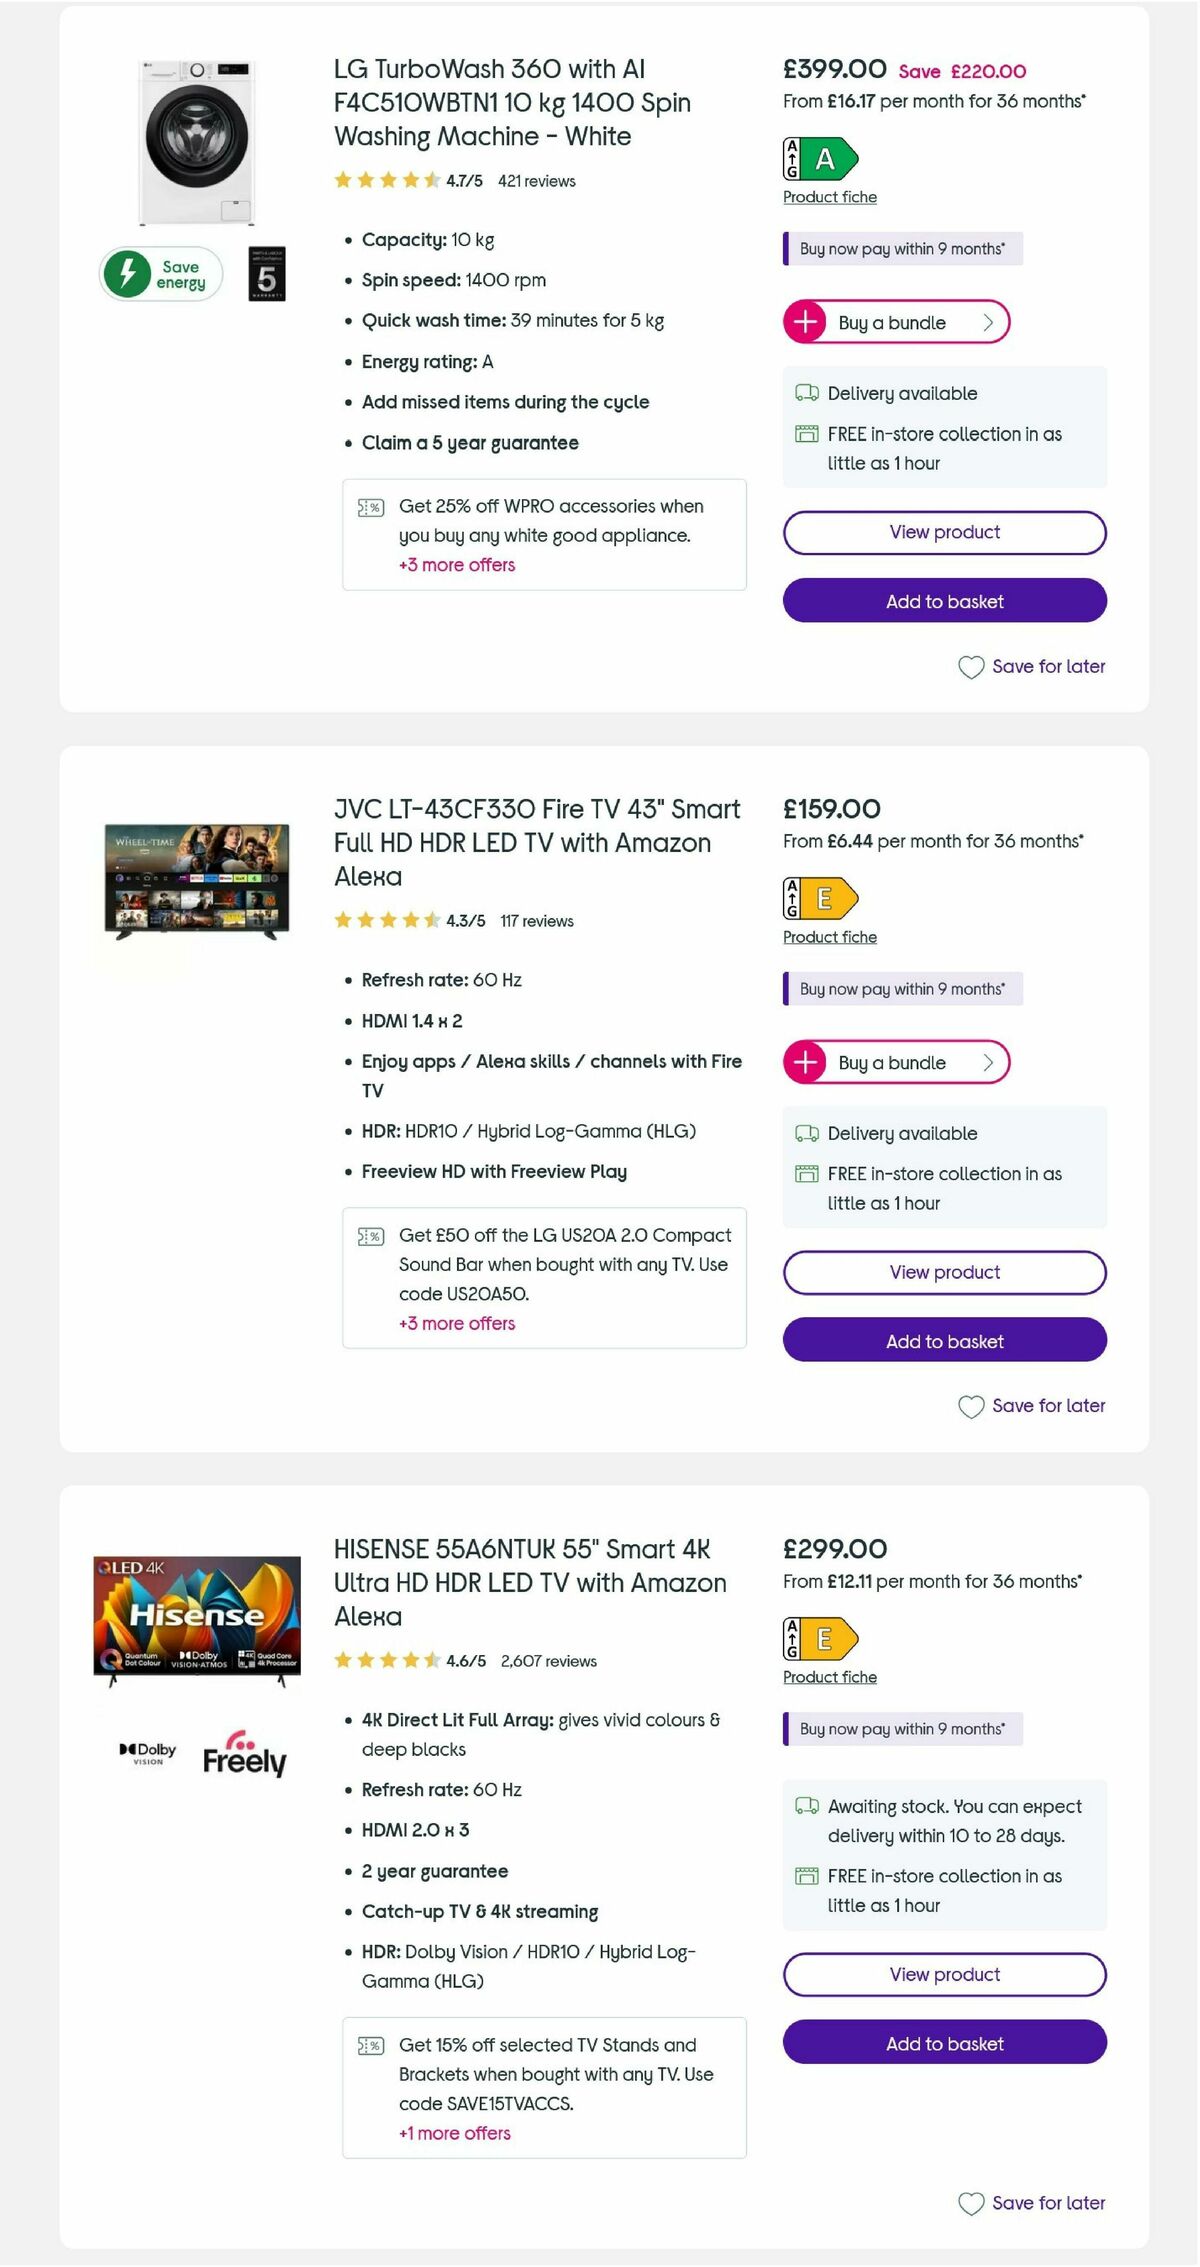Click the voucher icon next to the WPRO accessories offer

369,507
